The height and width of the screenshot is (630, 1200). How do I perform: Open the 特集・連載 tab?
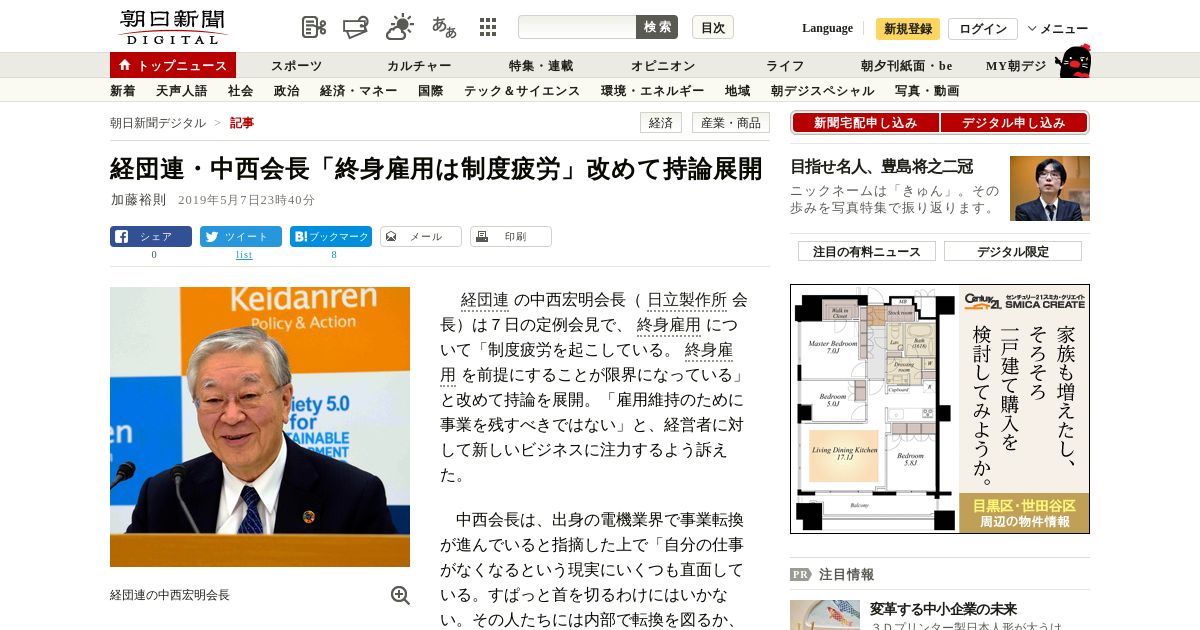(x=541, y=66)
